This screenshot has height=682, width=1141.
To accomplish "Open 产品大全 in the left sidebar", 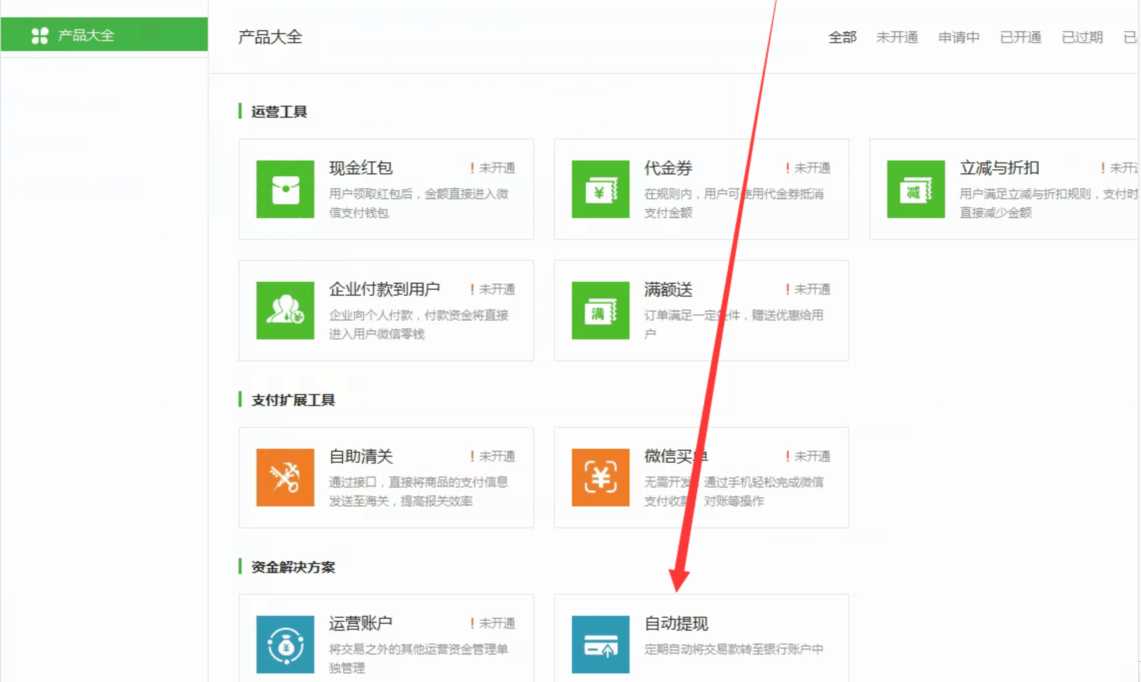I will point(86,36).
